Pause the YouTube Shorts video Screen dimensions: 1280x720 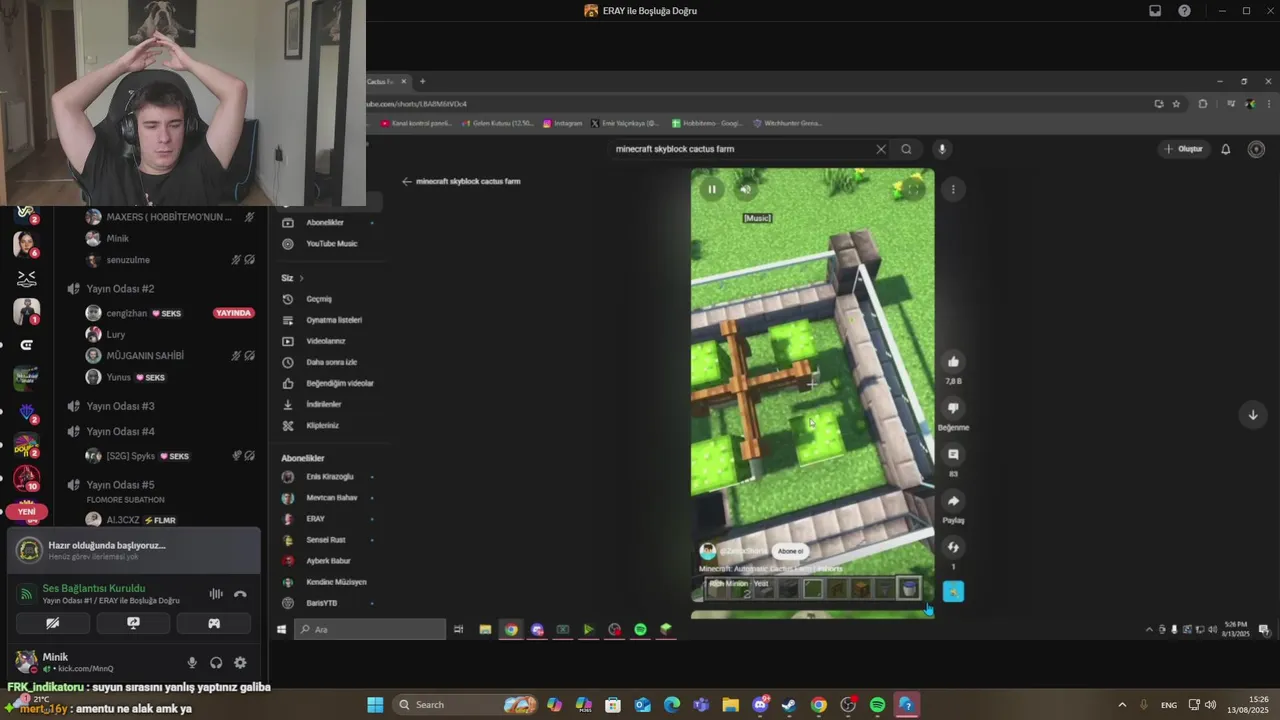click(712, 189)
